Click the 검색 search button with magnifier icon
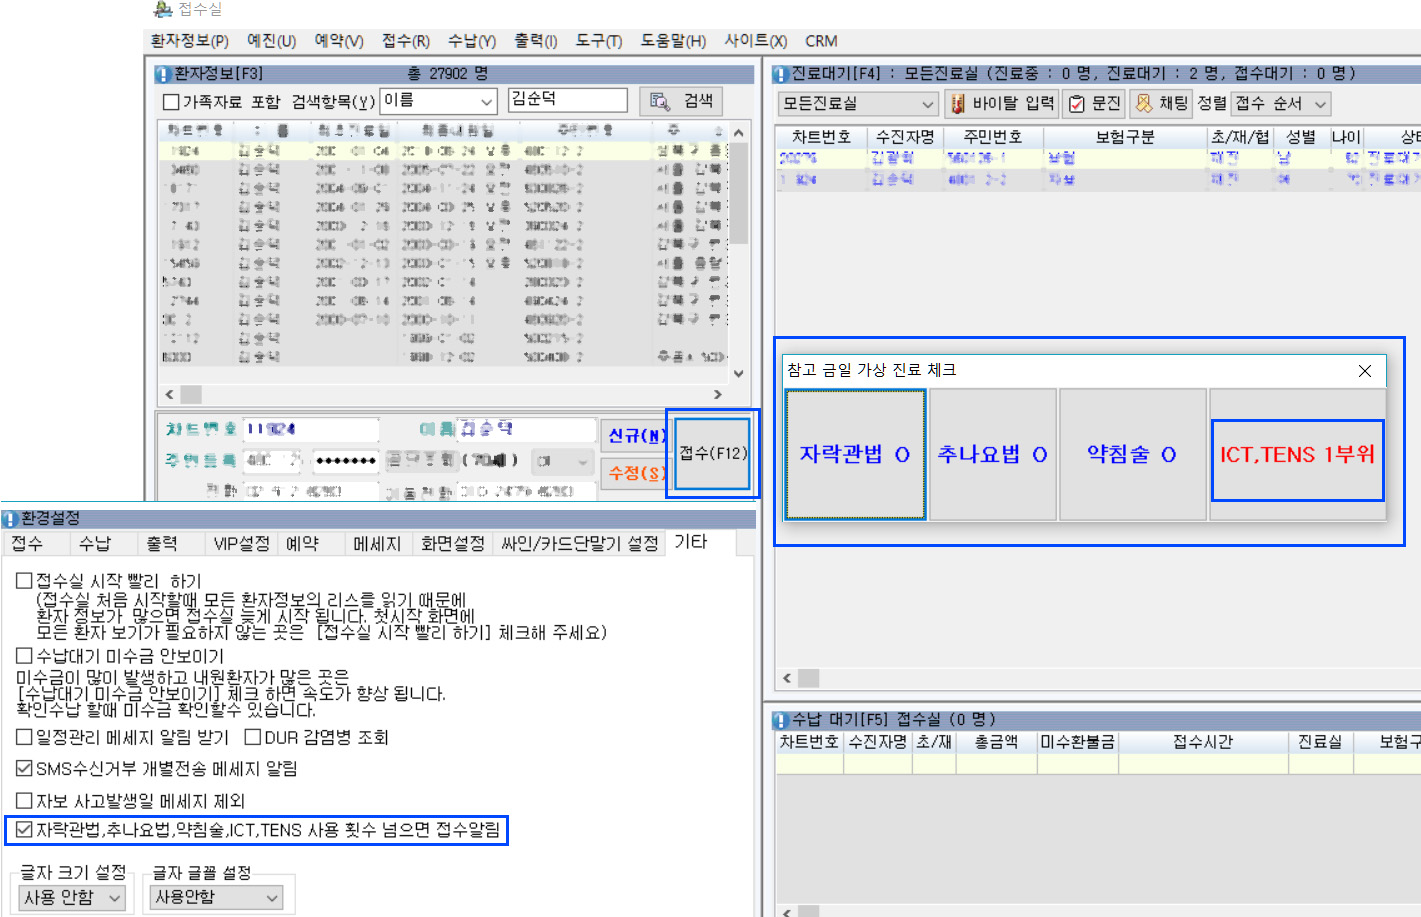The height and width of the screenshot is (917, 1421). [x=682, y=101]
